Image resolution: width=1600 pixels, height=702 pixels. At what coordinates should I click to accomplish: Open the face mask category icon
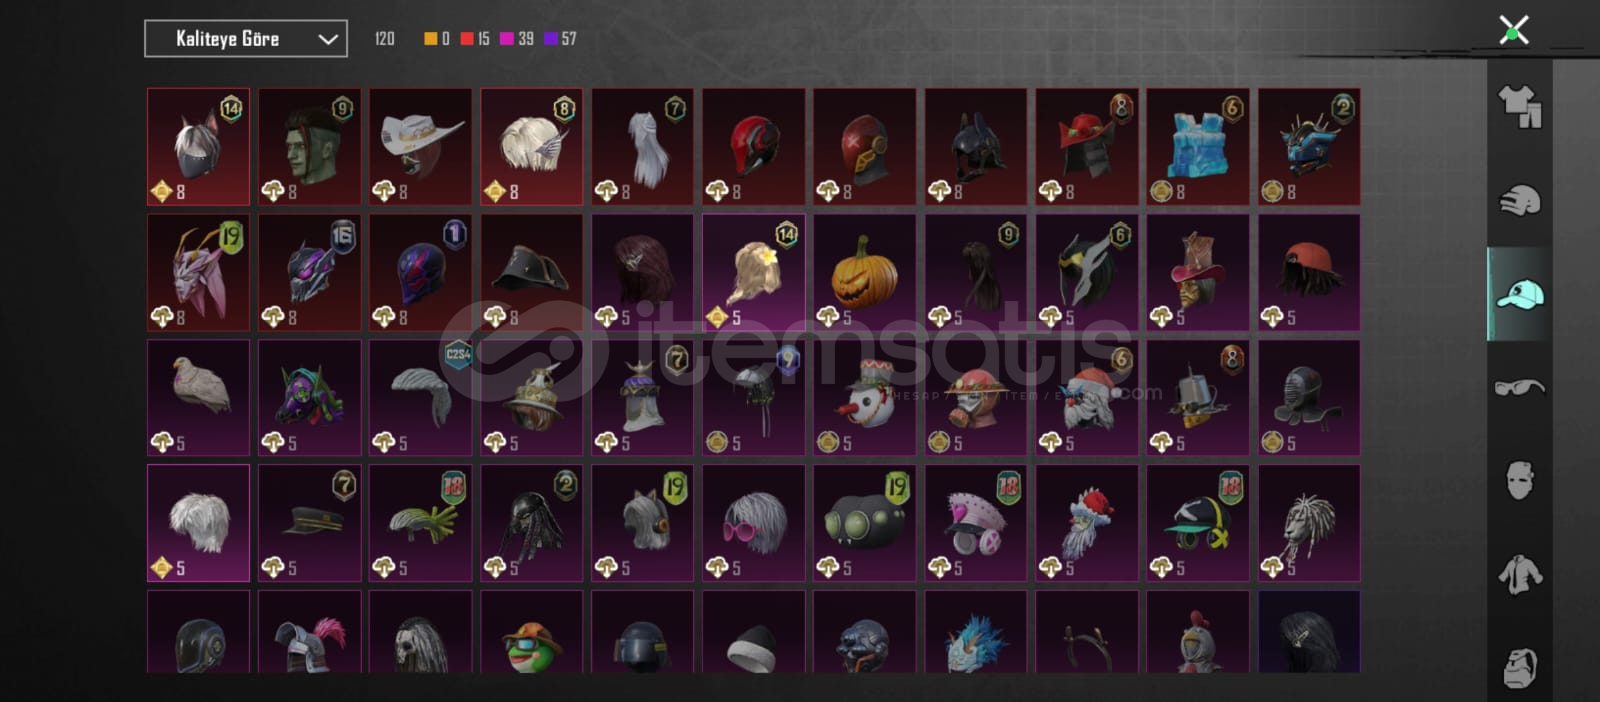[x=1519, y=481]
